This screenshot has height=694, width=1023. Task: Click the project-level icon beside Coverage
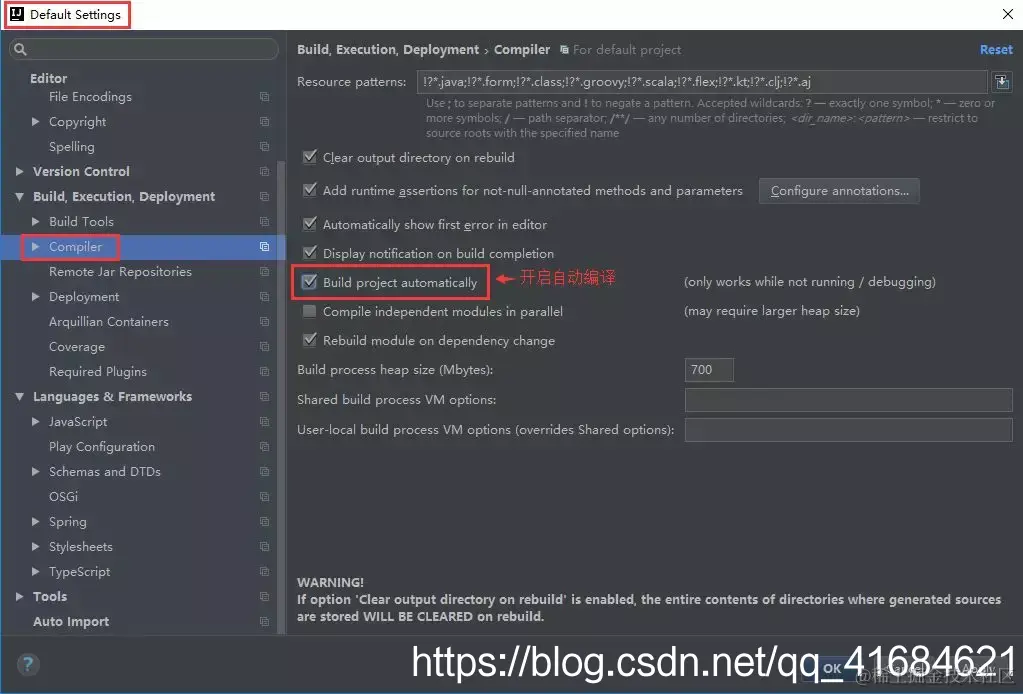[x=264, y=346]
